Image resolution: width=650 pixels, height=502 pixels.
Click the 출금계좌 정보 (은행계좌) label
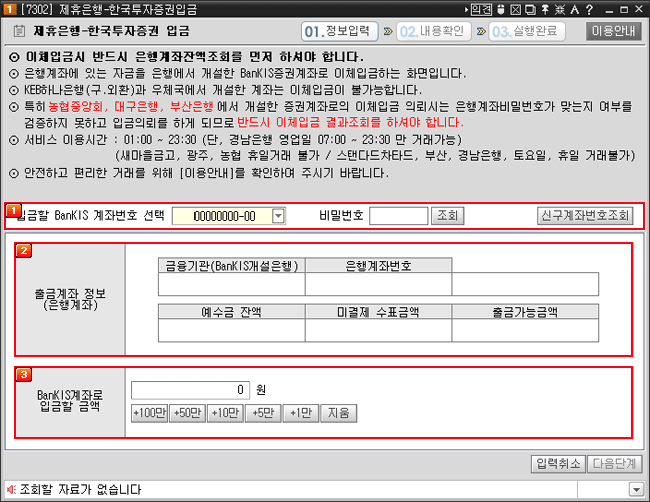(x=70, y=299)
